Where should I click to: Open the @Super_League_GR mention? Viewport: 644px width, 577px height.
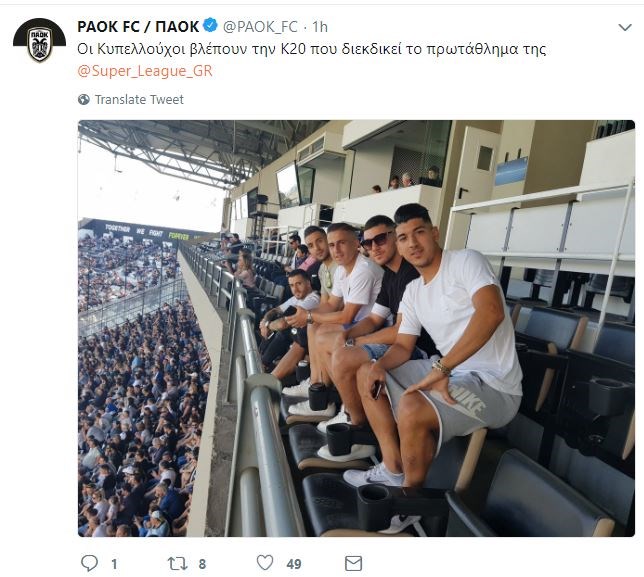[x=145, y=71]
